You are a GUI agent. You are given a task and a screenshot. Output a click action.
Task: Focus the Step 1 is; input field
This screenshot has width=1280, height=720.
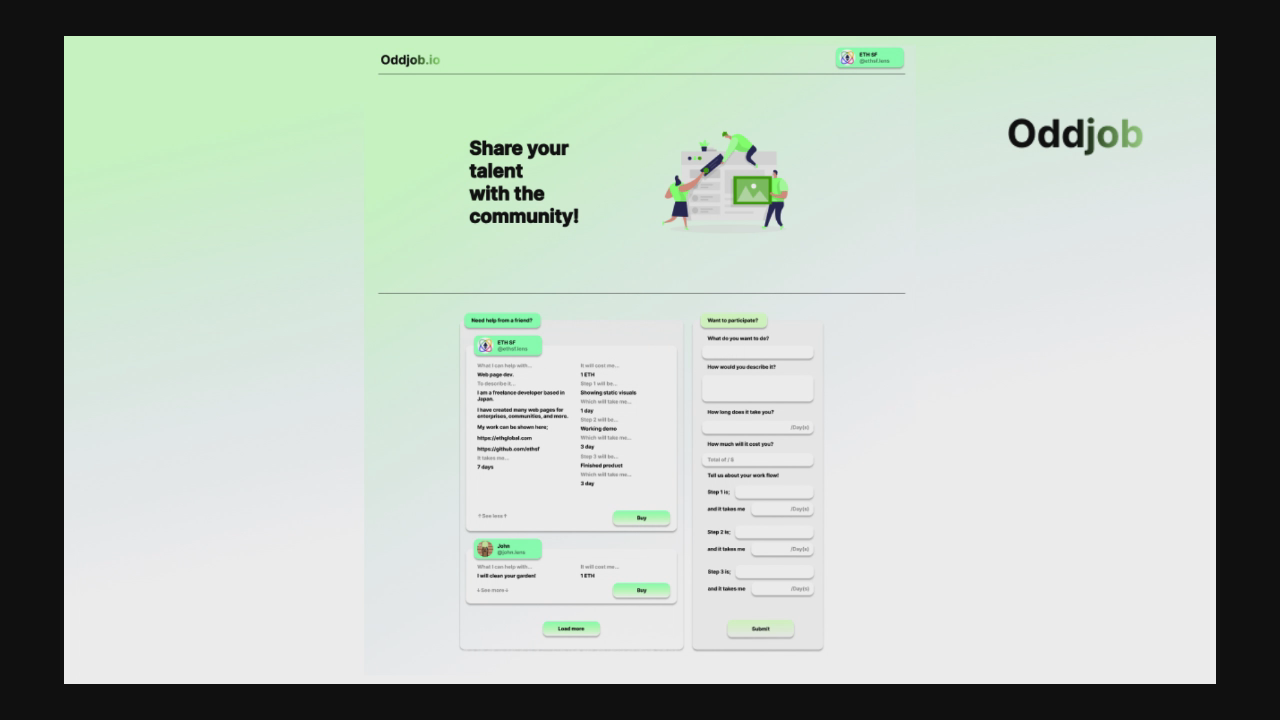(774, 492)
